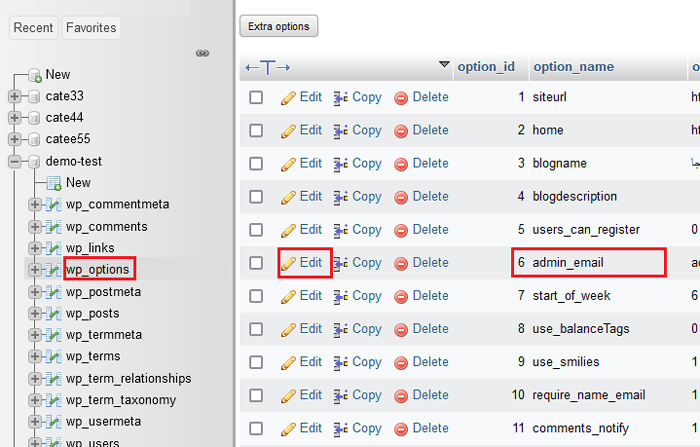700x447 pixels.
Task: Click the link/chain icon in navigation panel
Action: 202,53
